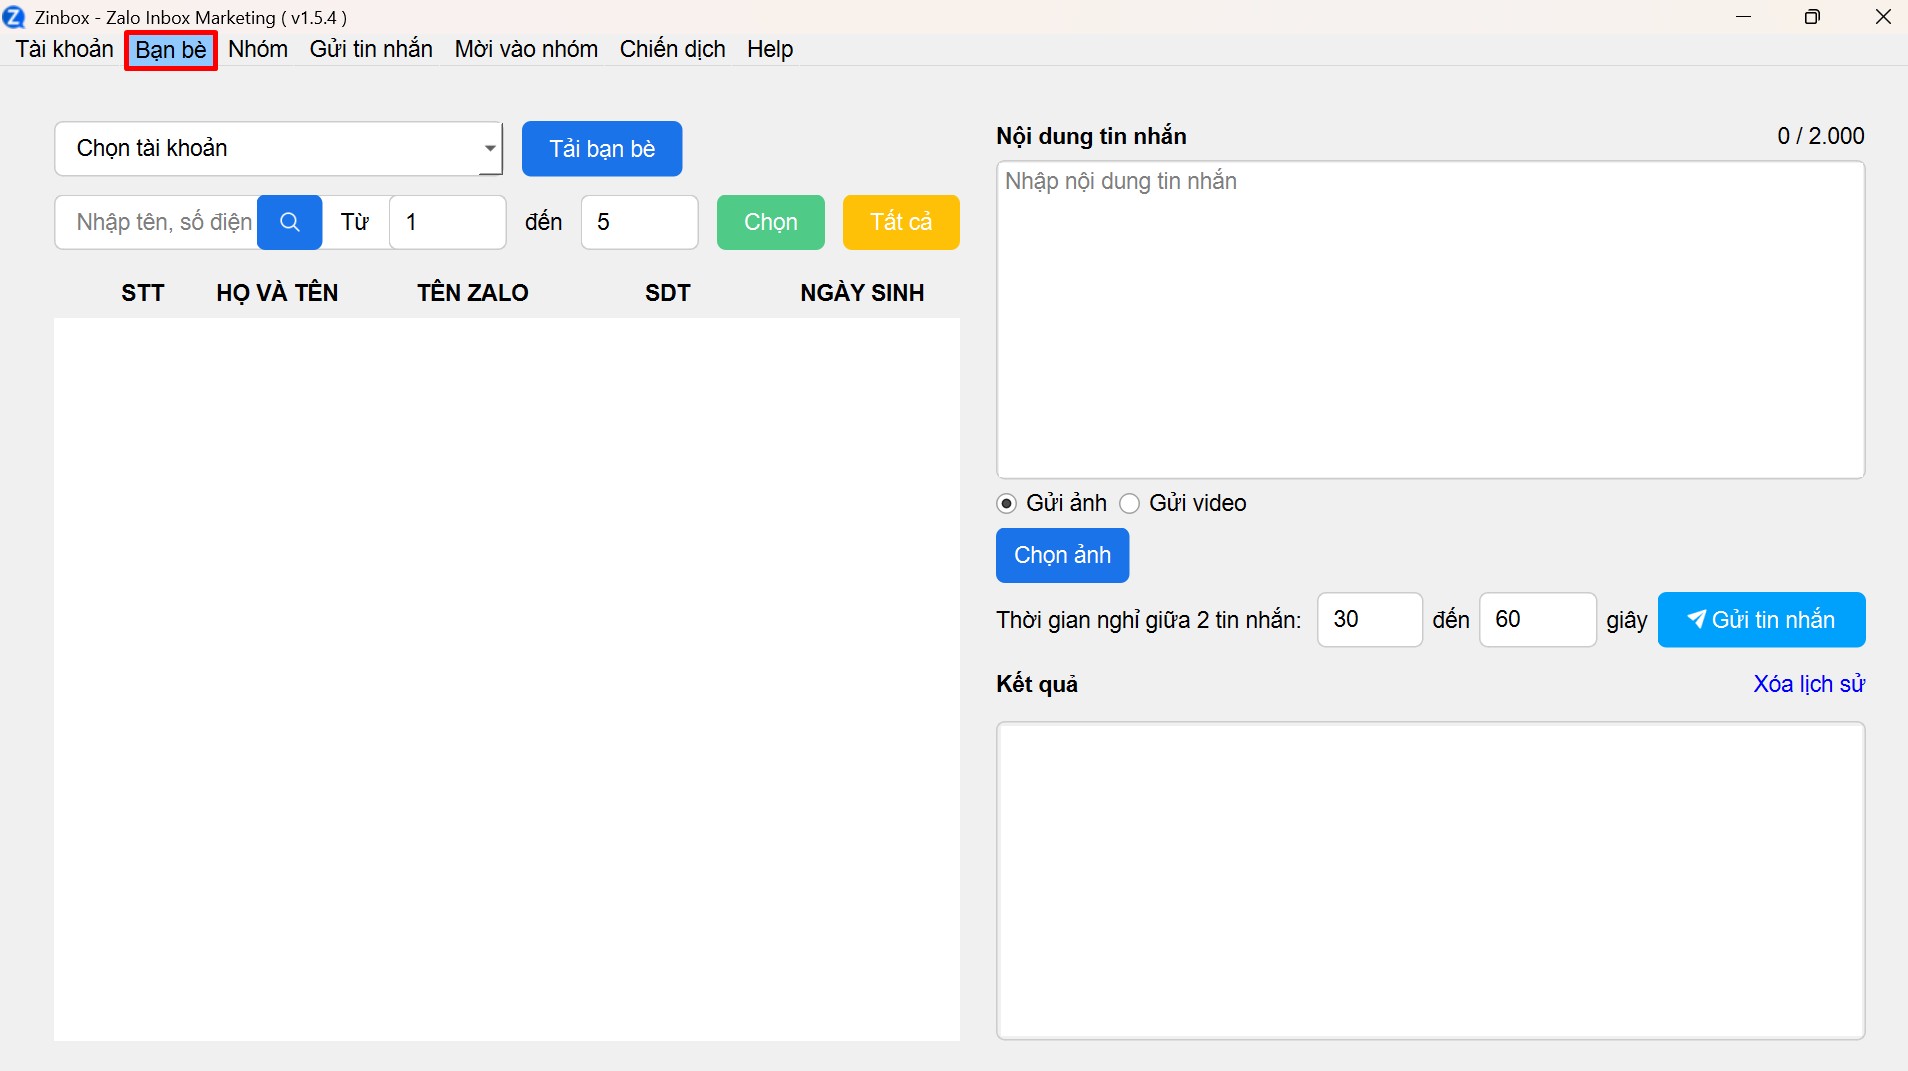Image resolution: width=1908 pixels, height=1071 pixels.
Task: Select the Gửi ảnh radio option
Action: pyautogui.click(x=1007, y=503)
